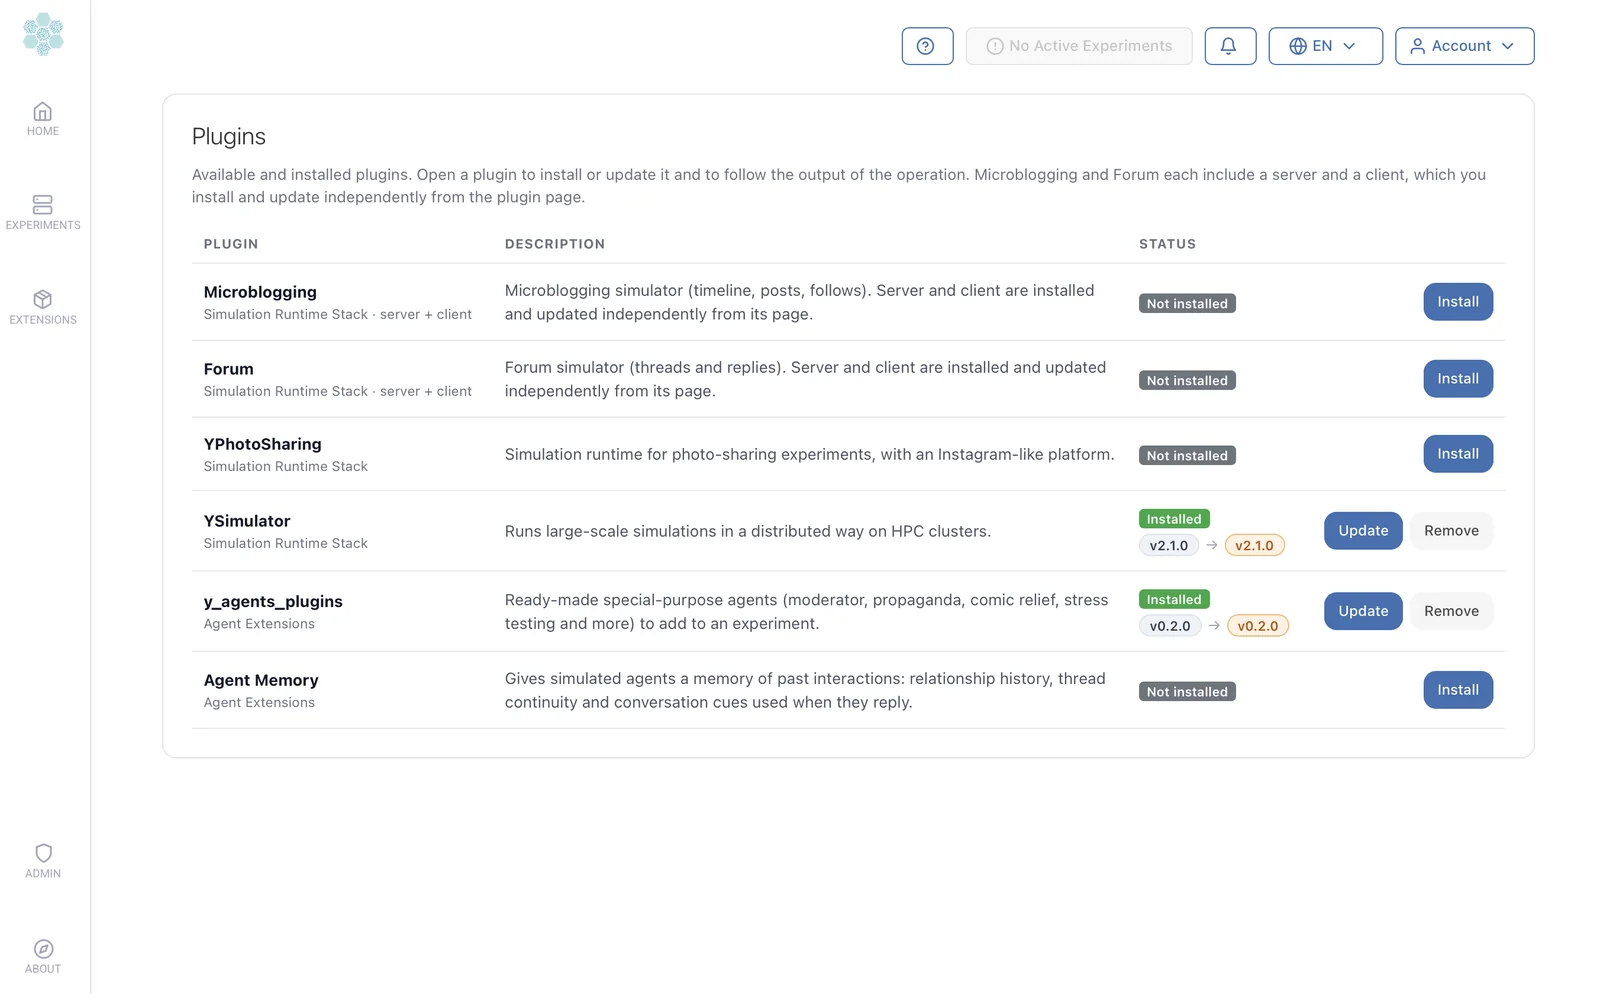Click the No Active Experiments indicator
Screen dimensions: 1600x994
1079,46
